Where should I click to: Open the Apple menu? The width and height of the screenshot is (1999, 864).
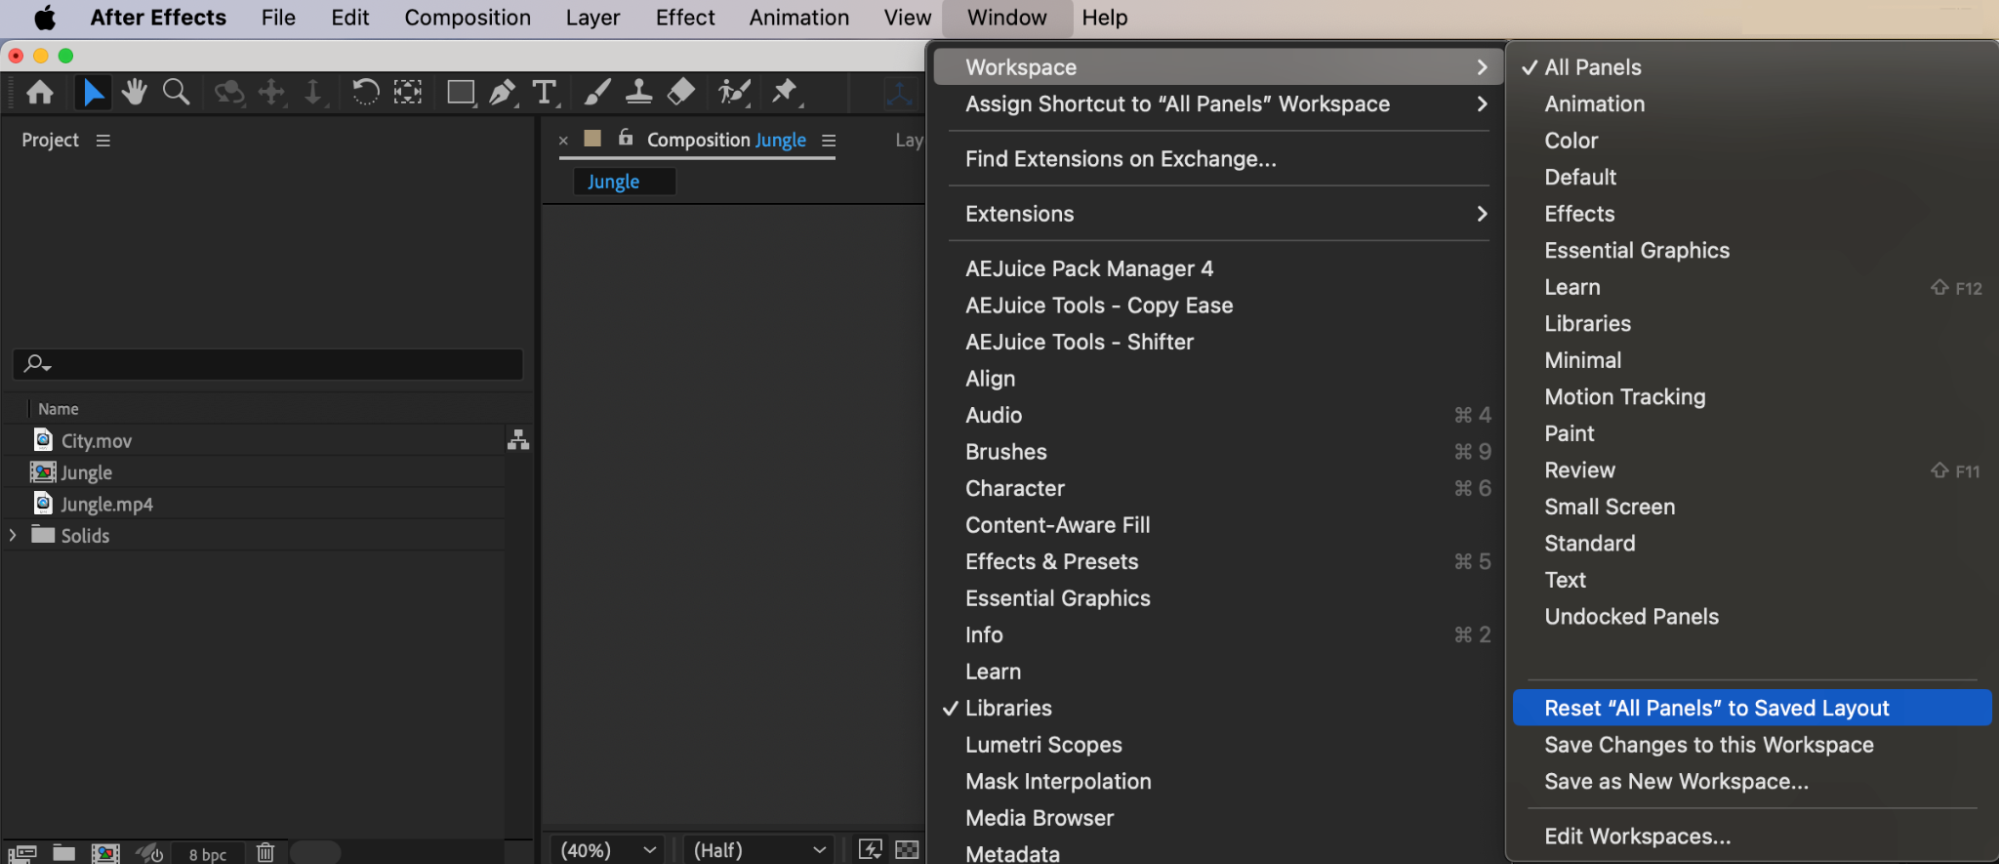coord(45,18)
